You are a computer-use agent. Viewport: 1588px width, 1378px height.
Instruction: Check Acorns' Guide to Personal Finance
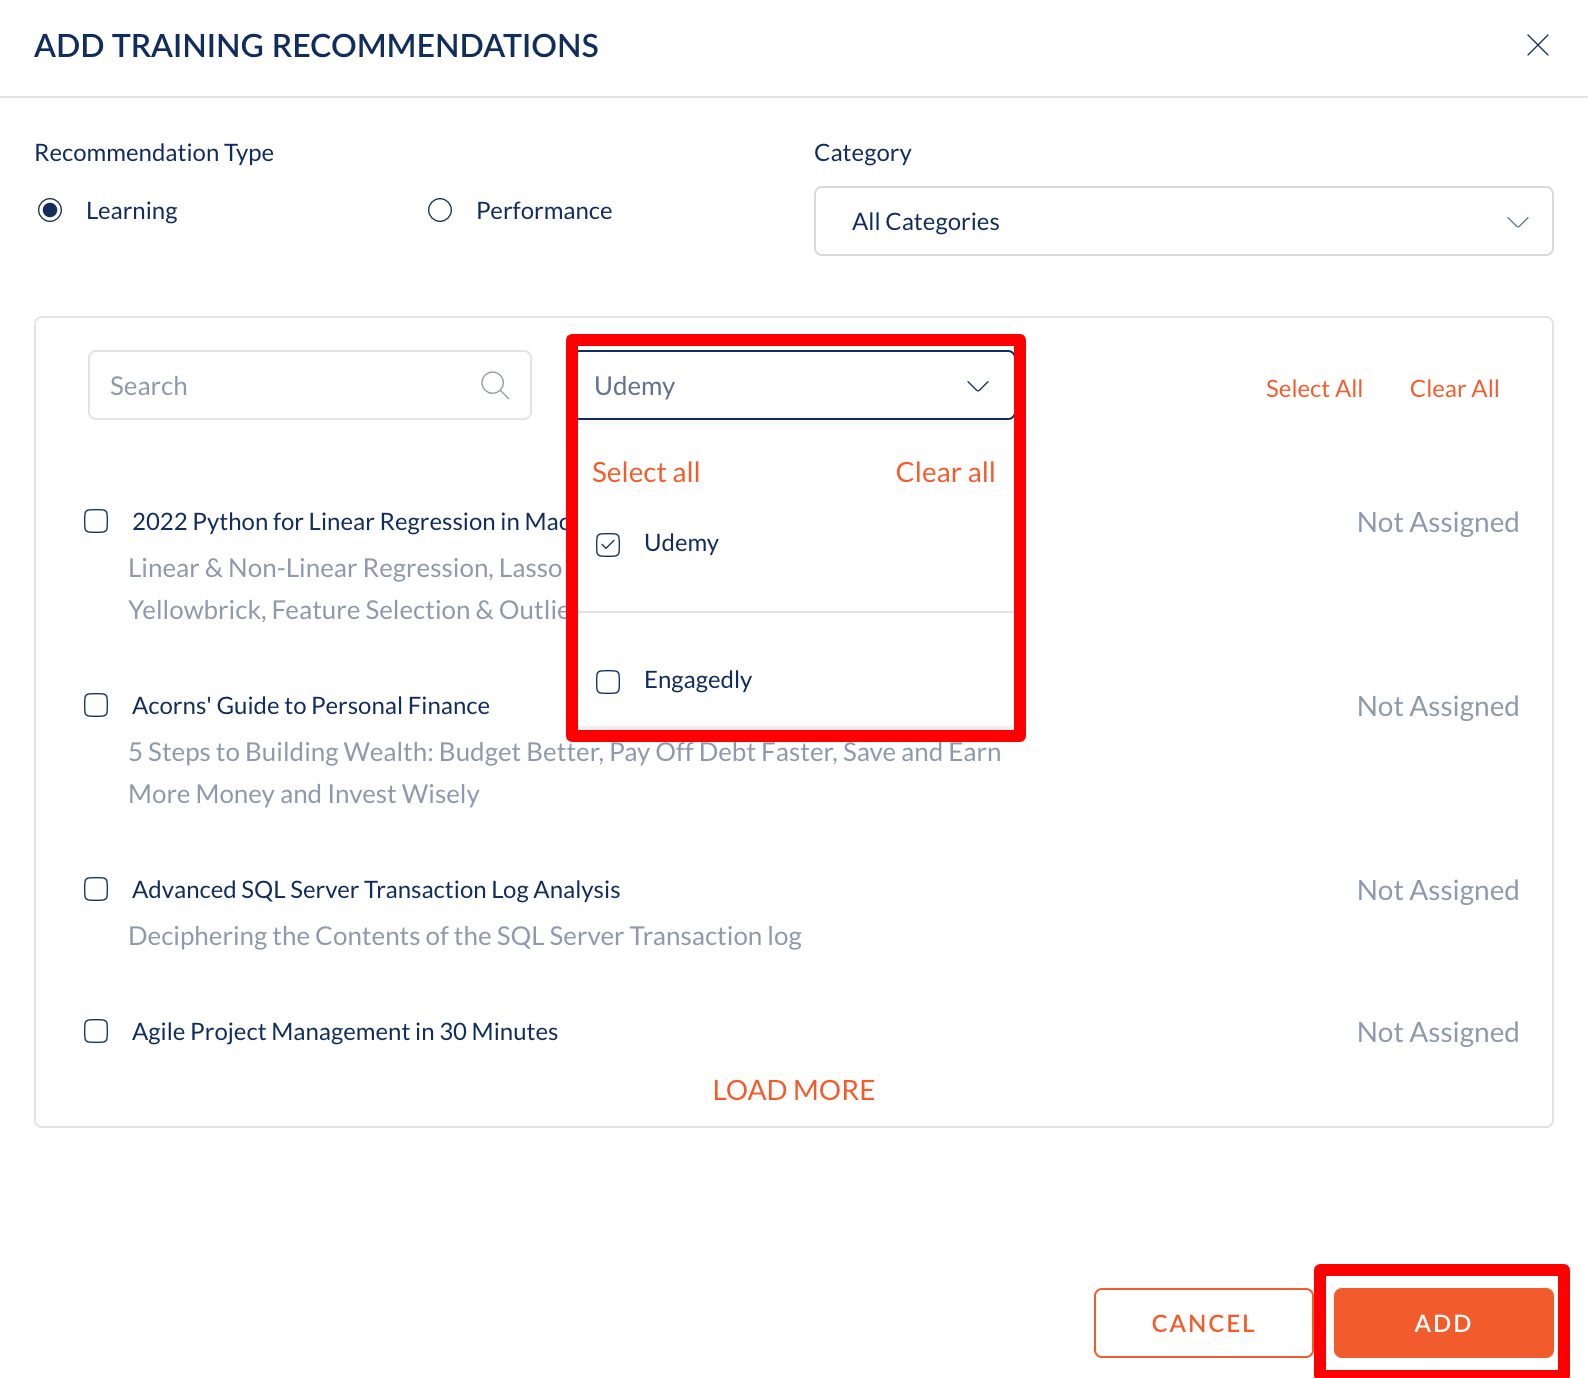tap(96, 705)
